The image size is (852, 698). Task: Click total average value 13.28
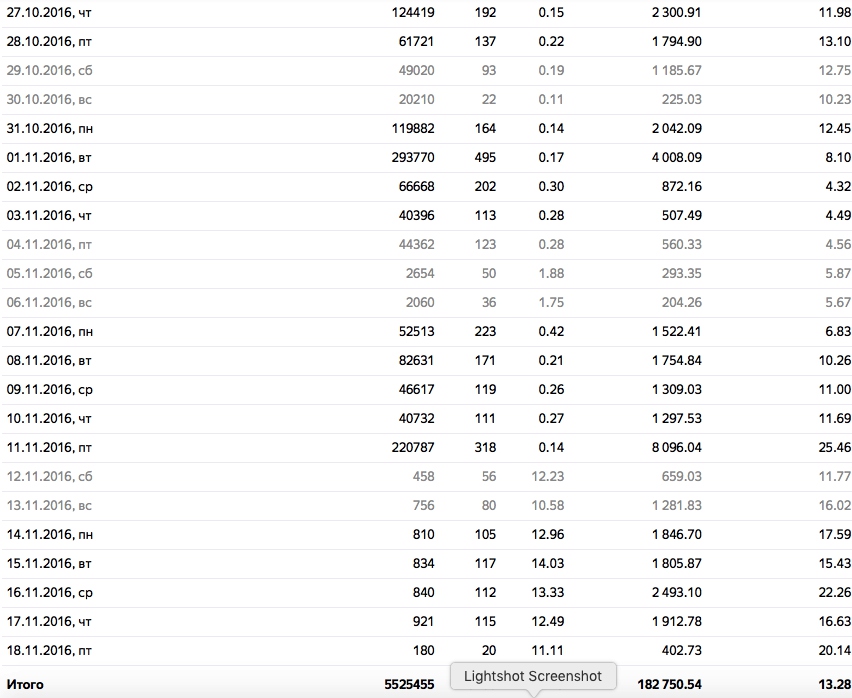pos(835,684)
